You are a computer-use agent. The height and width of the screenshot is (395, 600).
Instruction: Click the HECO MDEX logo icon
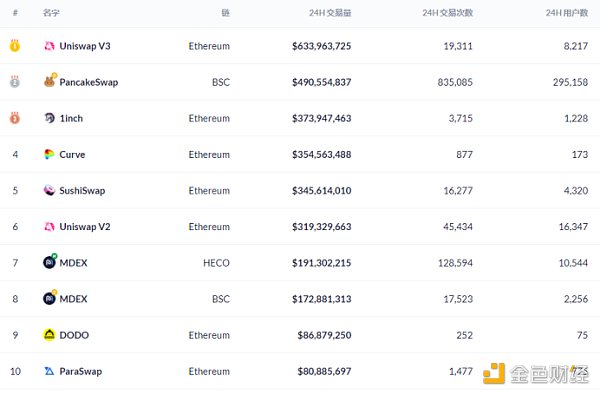pyautogui.click(x=50, y=262)
